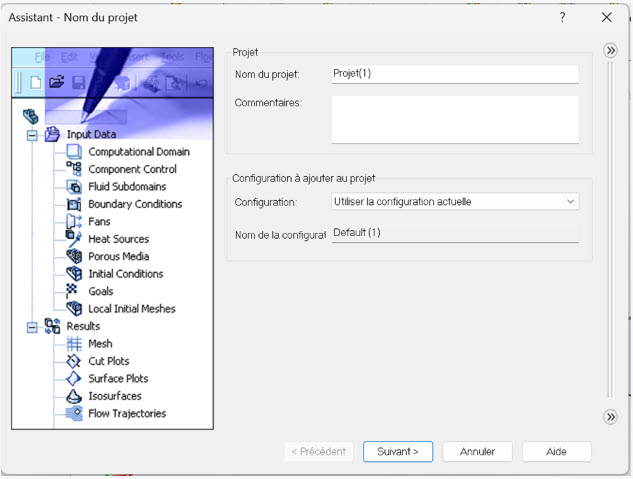
Task: Click the Flow Trajectories icon
Action: click(x=73, y=413)
